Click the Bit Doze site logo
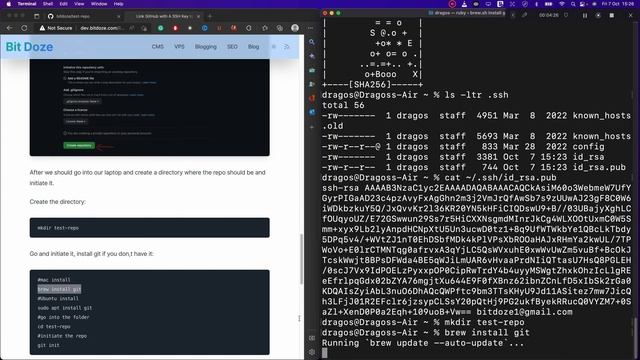Image resolution: width=640 pixels, height=360 pixels. coord(29,47)
